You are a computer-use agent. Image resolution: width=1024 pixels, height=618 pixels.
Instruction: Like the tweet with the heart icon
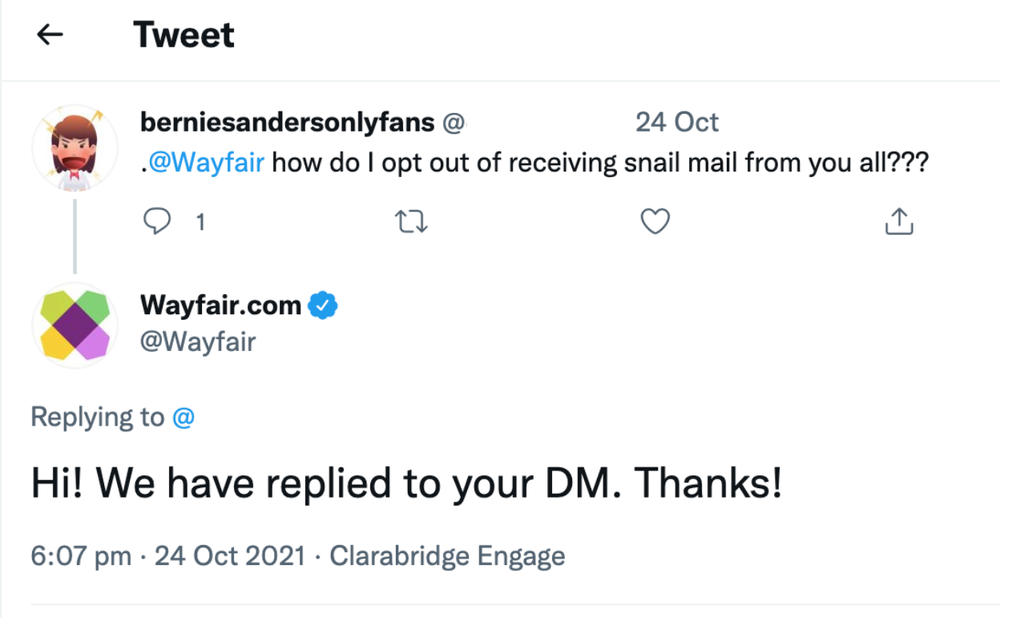(654, 221)
